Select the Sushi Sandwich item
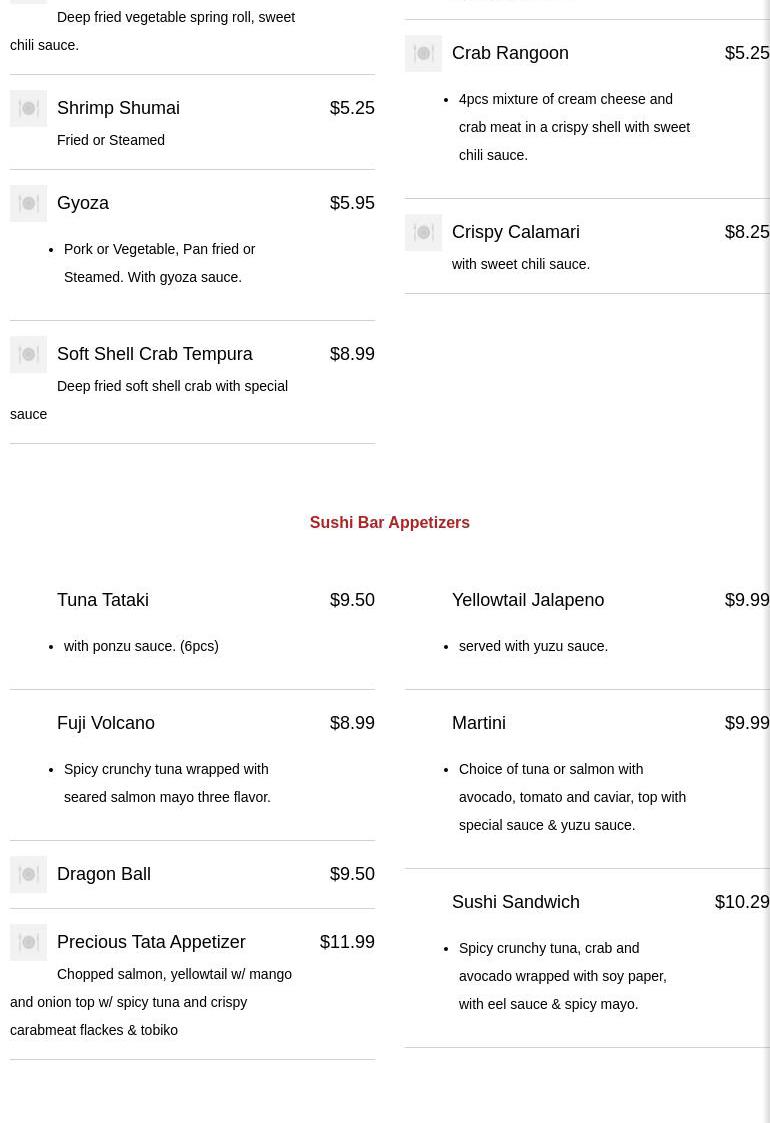 (x=516, y=902)
